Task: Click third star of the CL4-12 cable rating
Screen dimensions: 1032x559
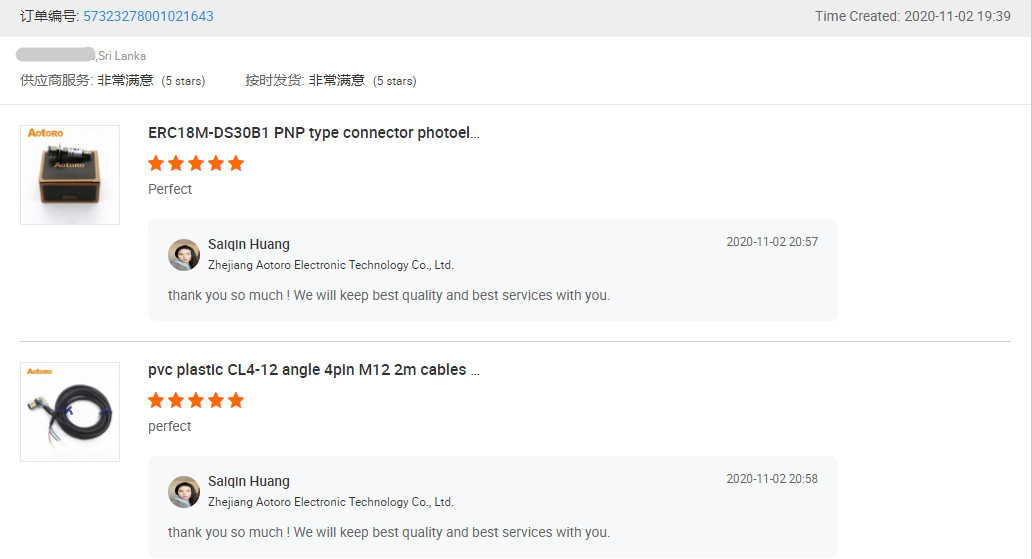Action: [x=196, y=400]
